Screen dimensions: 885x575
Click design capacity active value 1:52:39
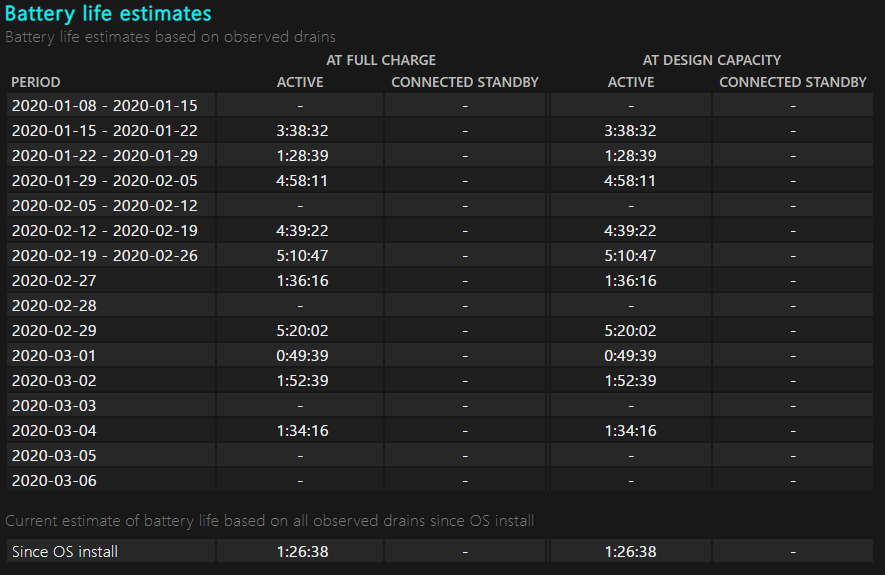tap(631, 380)
